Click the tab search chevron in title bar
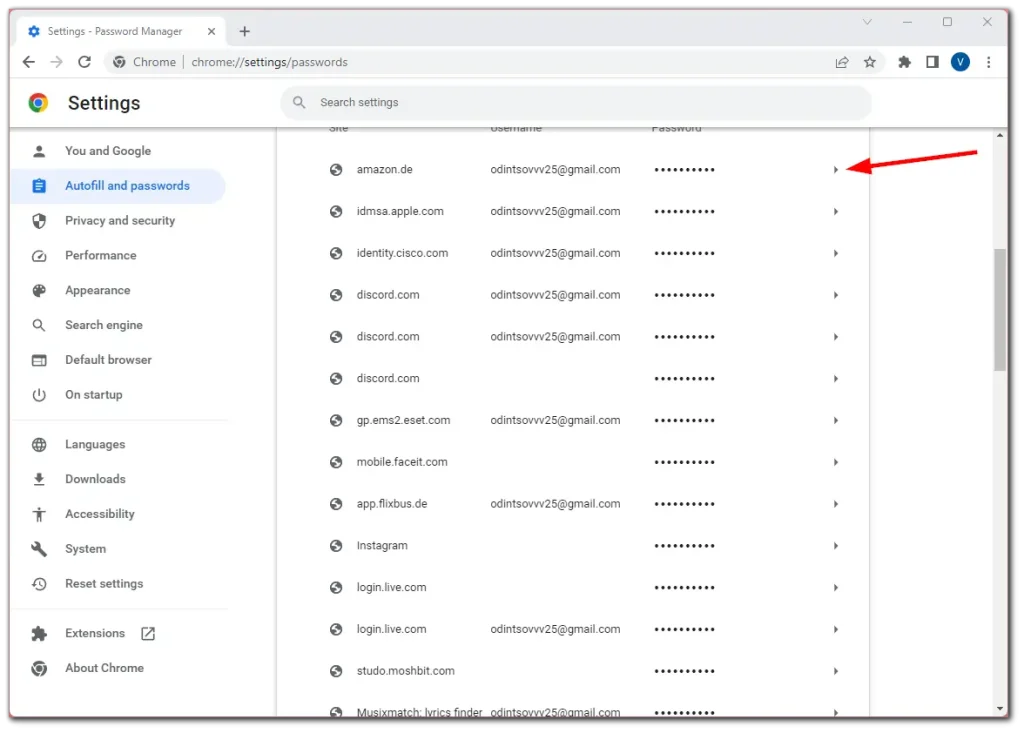The width and height of the screenshot is (1024, 733). click(x=867, y=22)
